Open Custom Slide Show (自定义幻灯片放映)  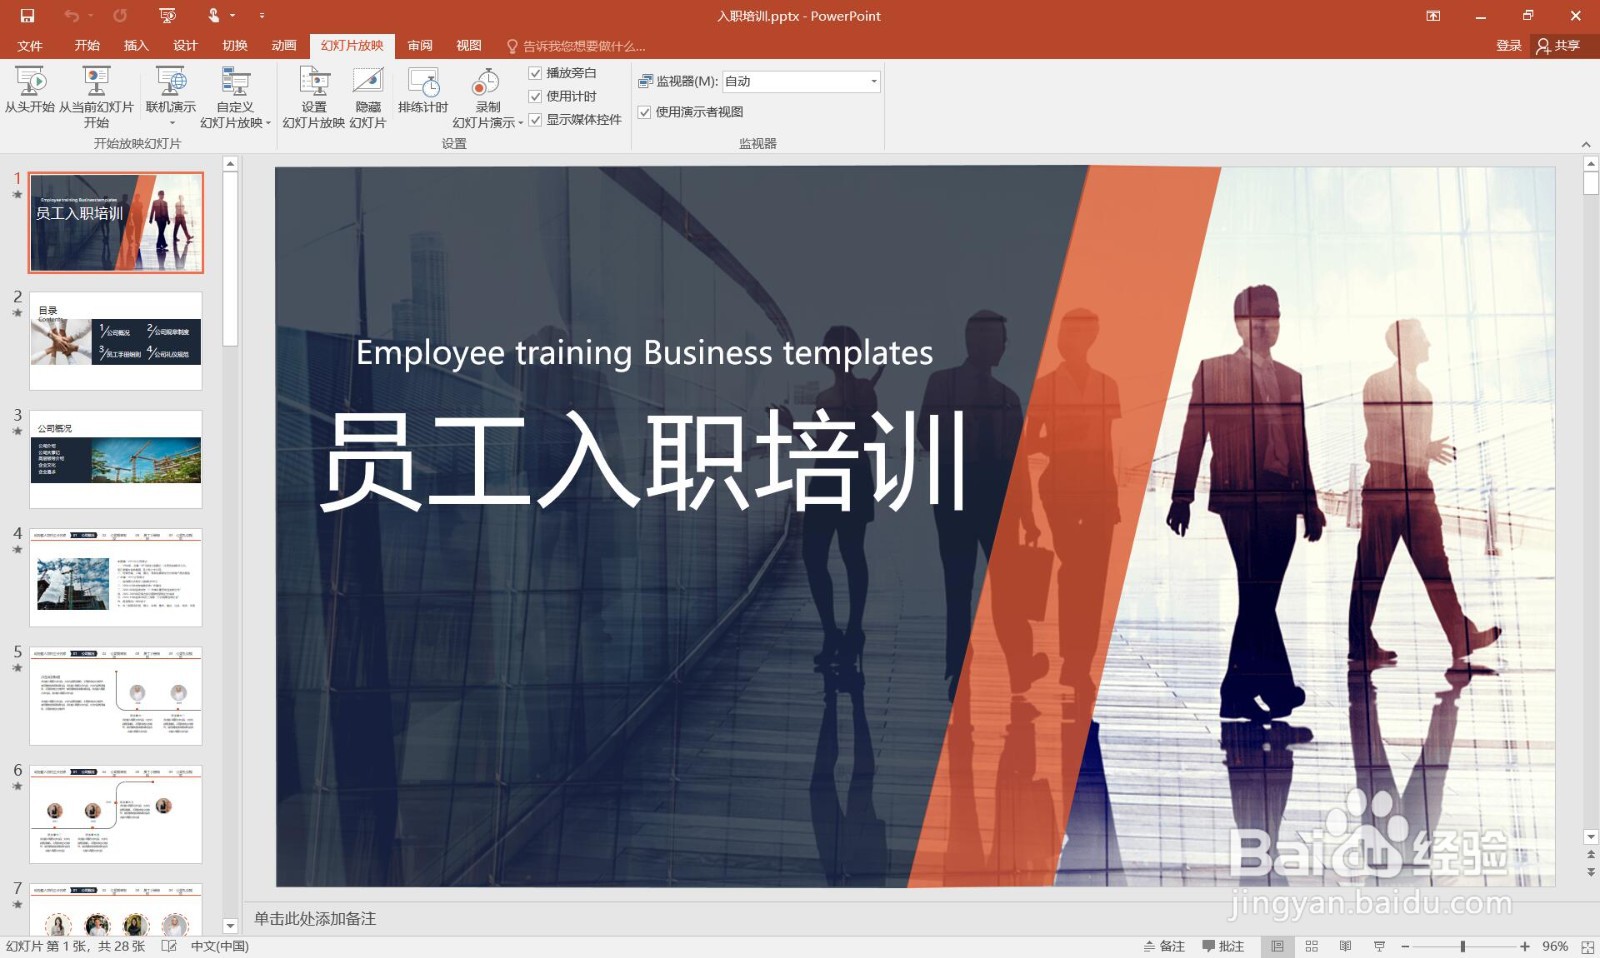point(235,97)
